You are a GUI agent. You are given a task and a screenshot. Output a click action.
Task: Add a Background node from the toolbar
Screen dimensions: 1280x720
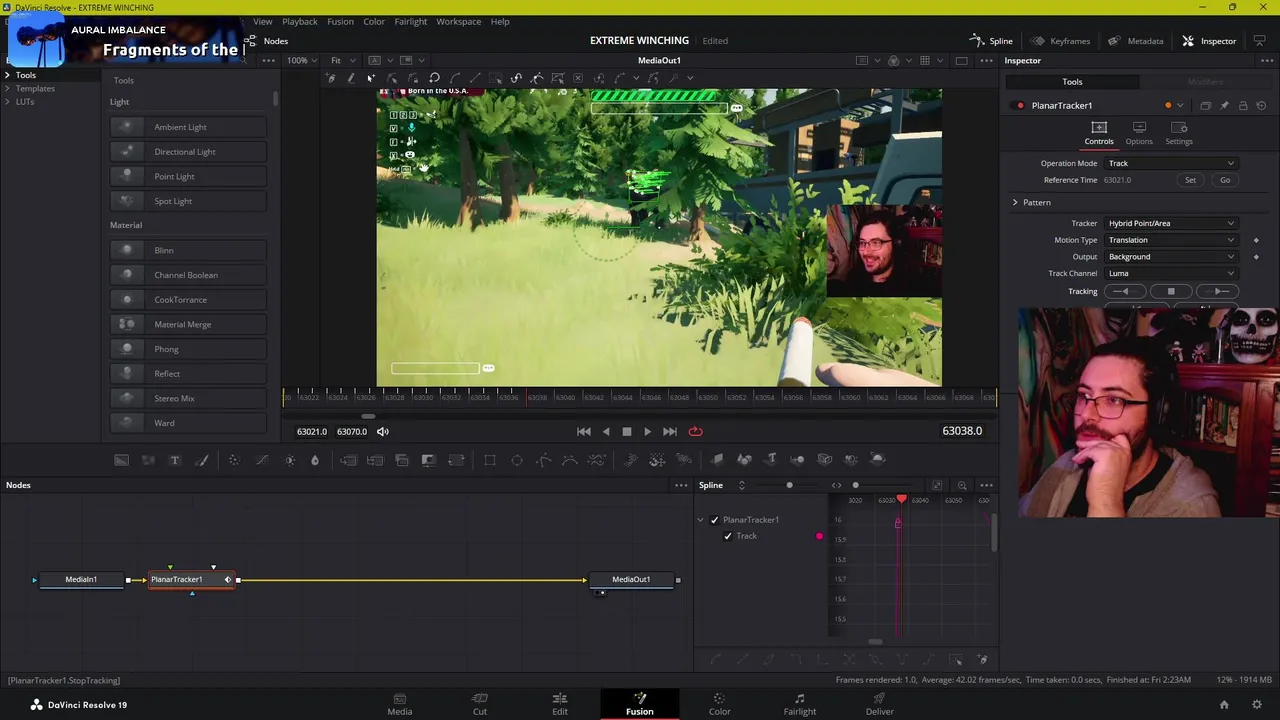coord(121,460)
